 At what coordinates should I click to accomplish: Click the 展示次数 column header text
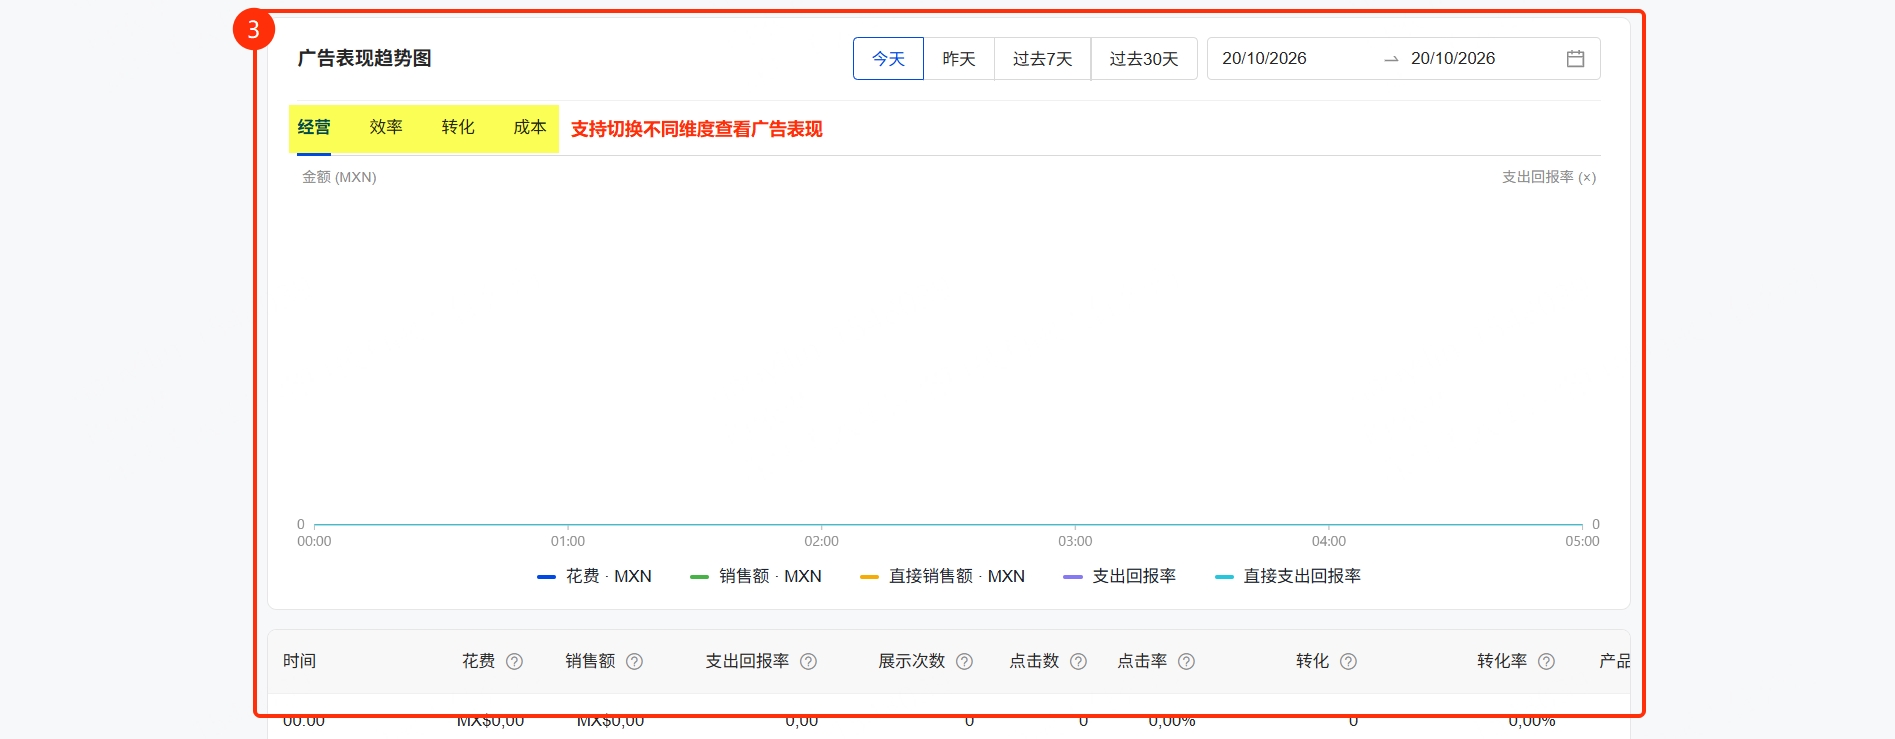(911, 661)
